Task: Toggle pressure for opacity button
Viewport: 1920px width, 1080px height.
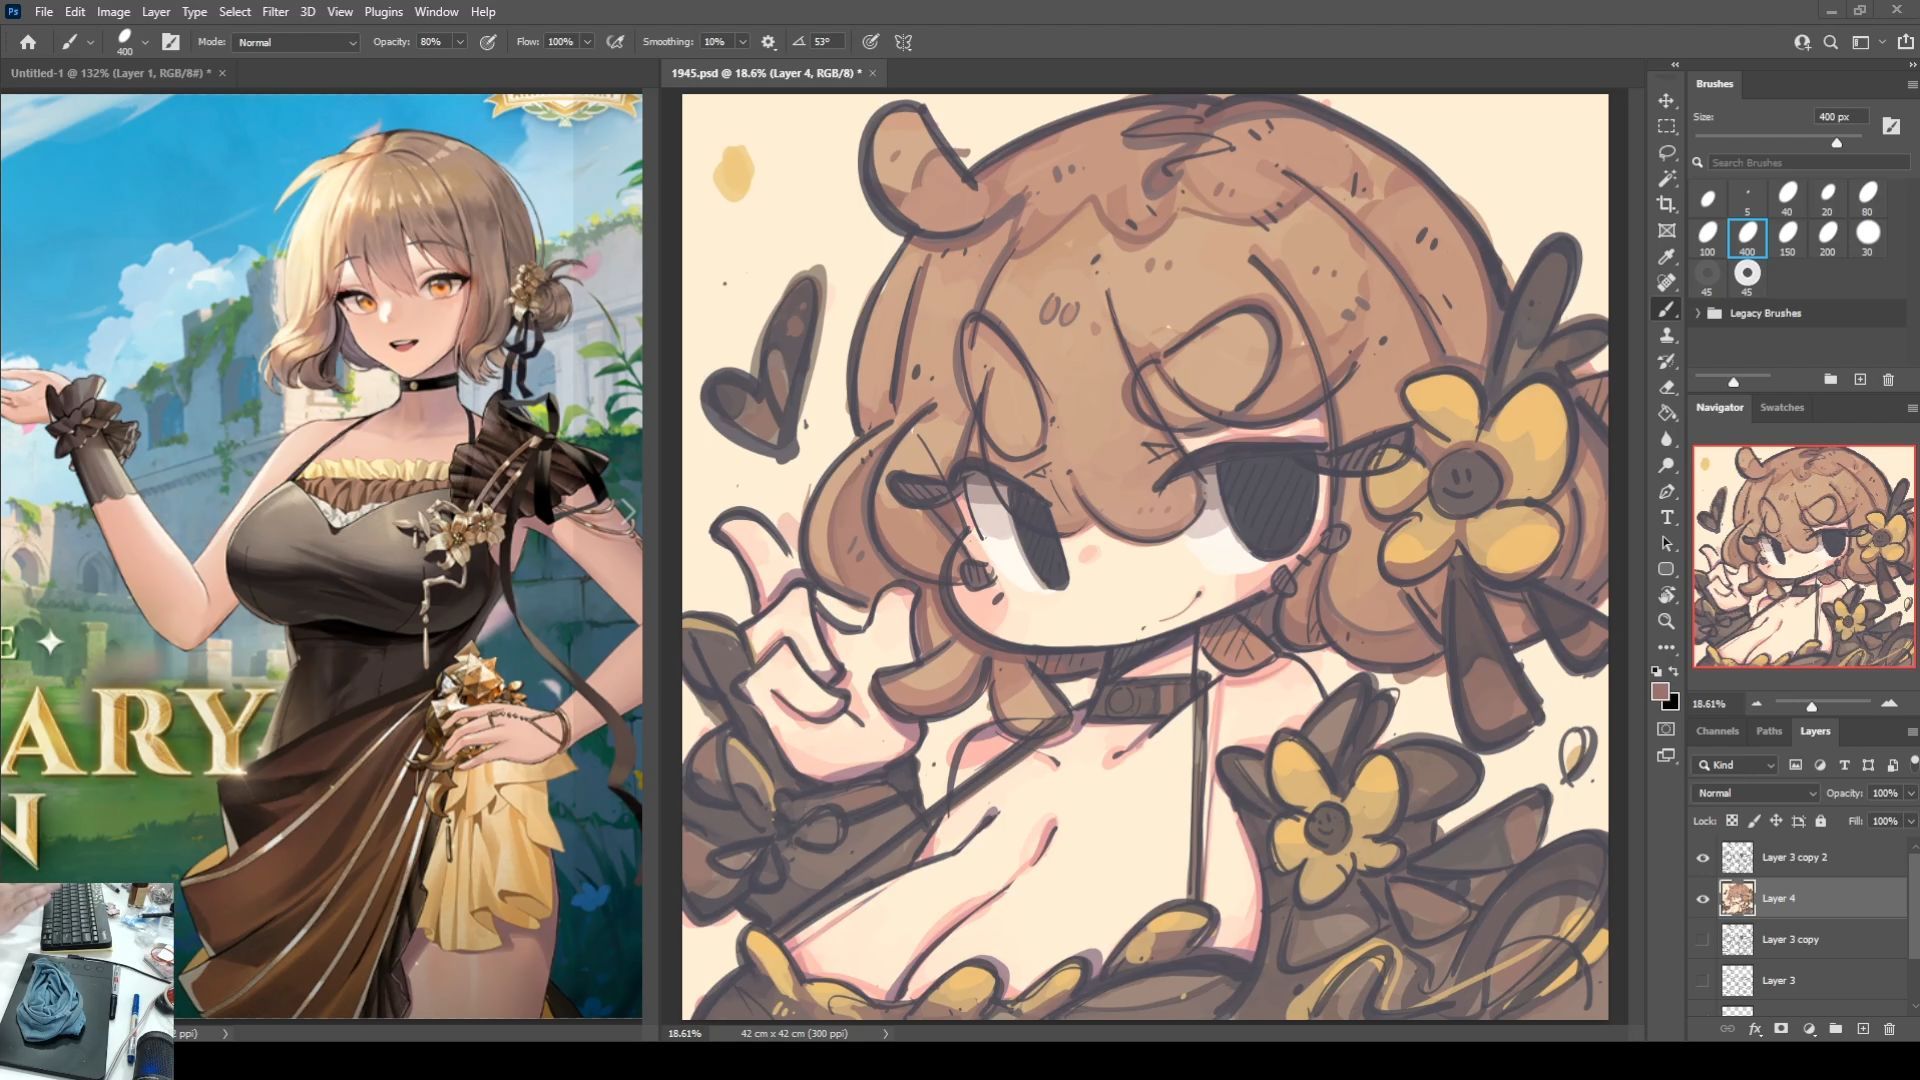Action: click(x=488, y=42)
